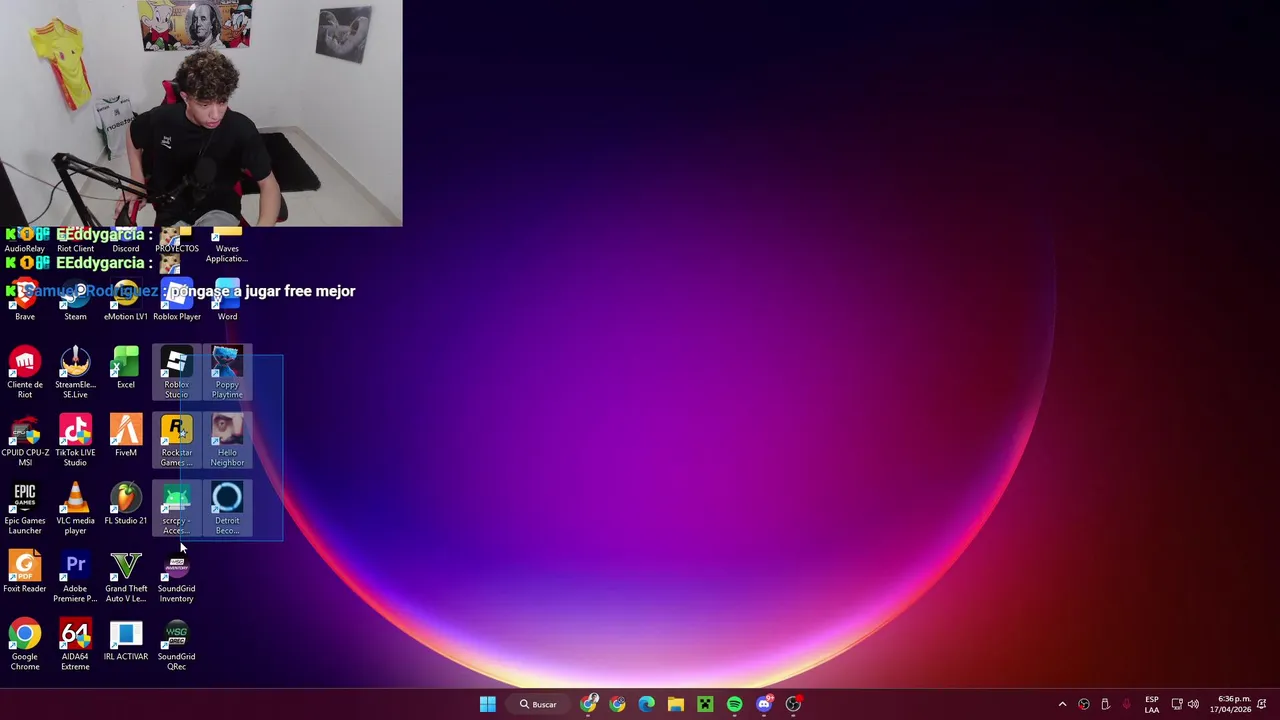Open the network status tray icon

[x=1177, y=704]
